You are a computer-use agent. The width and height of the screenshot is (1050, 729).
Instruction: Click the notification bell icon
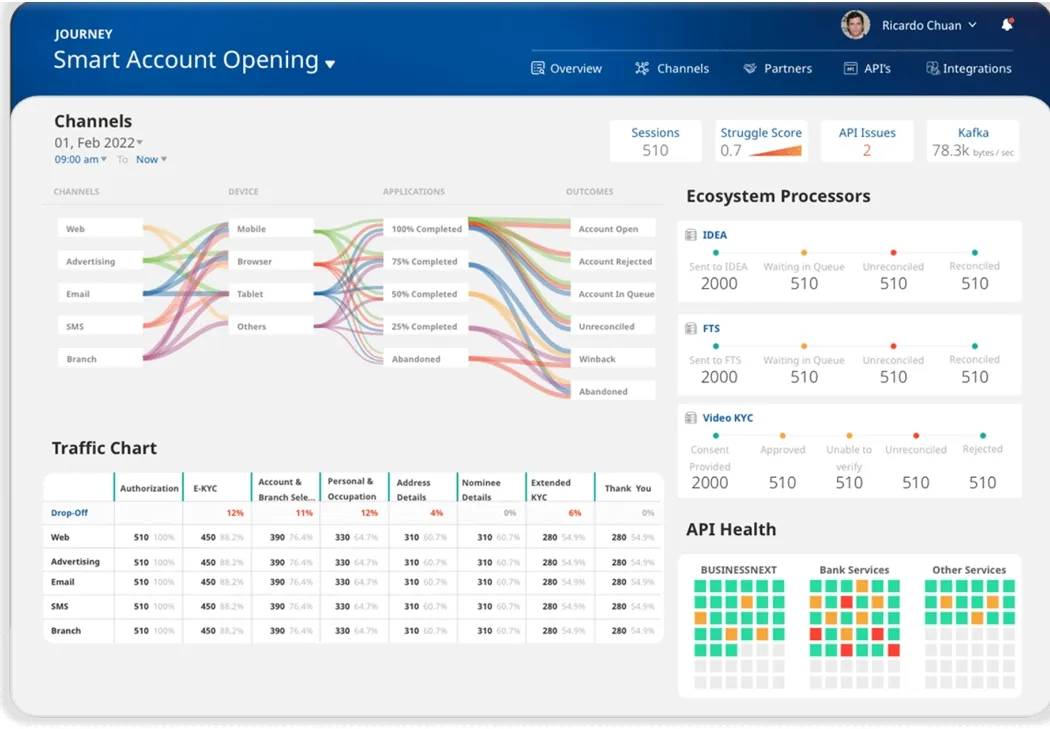tap(1007, 25)
